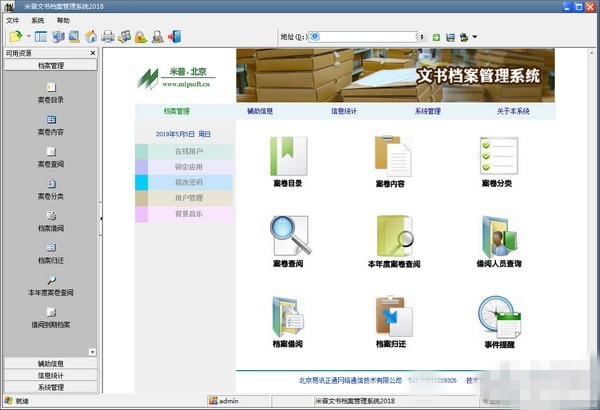Open the large 案卷查阅 magnifier icon
Image resolution: width=600 pixels, height=410 pixels.
pos(290,236)
